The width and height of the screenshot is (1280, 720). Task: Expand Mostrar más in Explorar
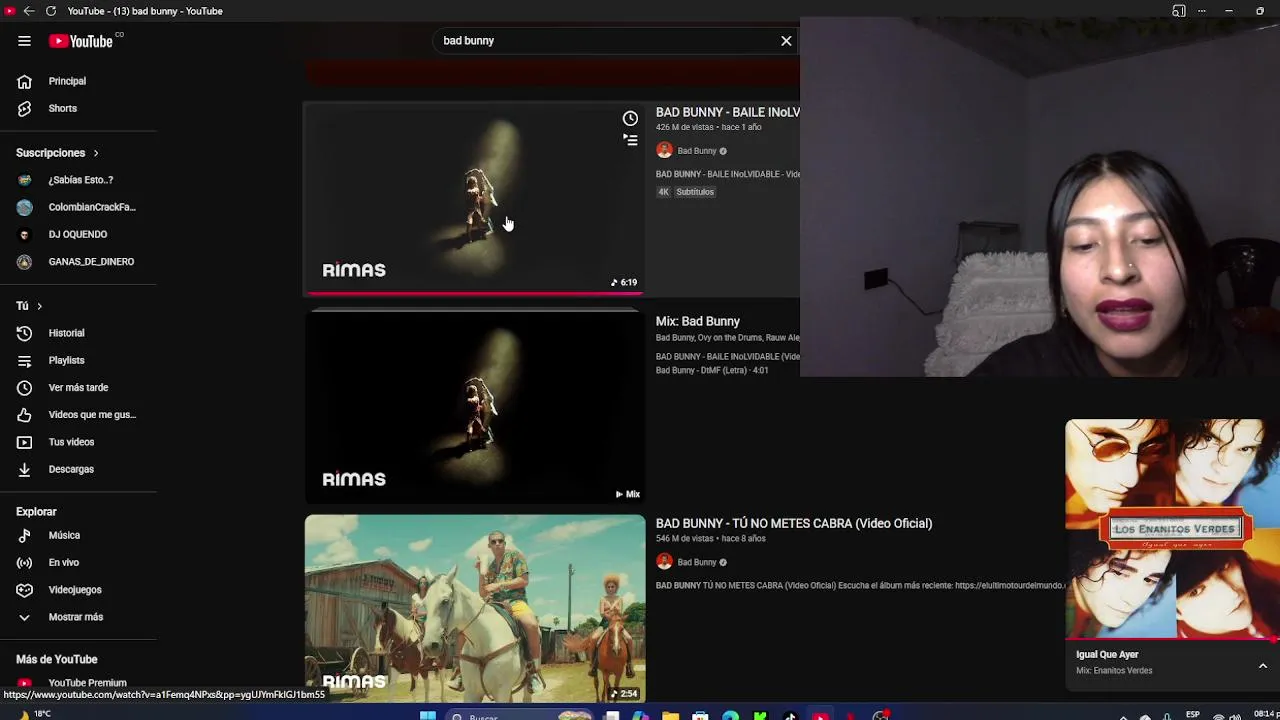pyautogui.click(x=78, y=617)
